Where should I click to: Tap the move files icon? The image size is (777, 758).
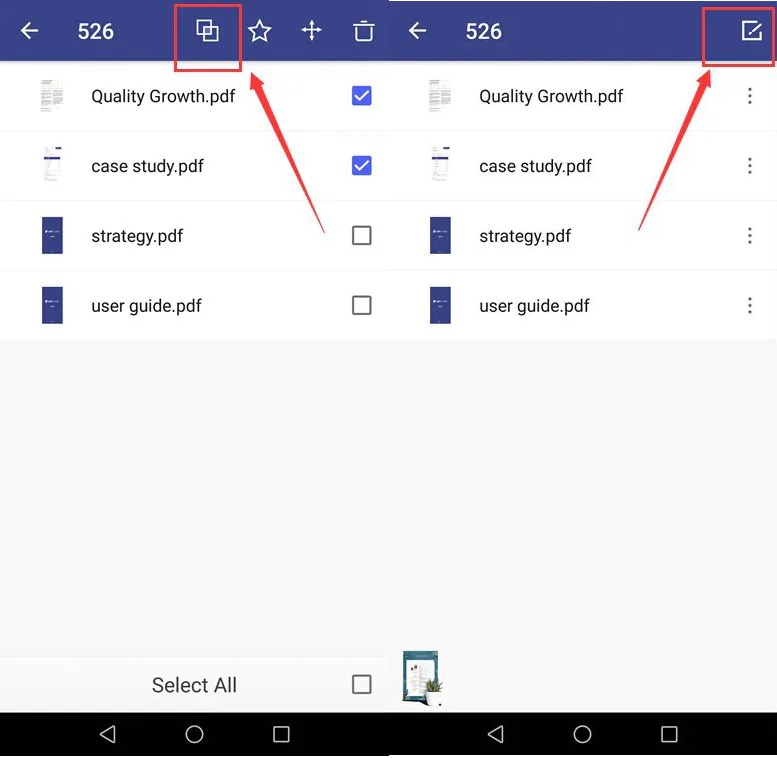312,31
